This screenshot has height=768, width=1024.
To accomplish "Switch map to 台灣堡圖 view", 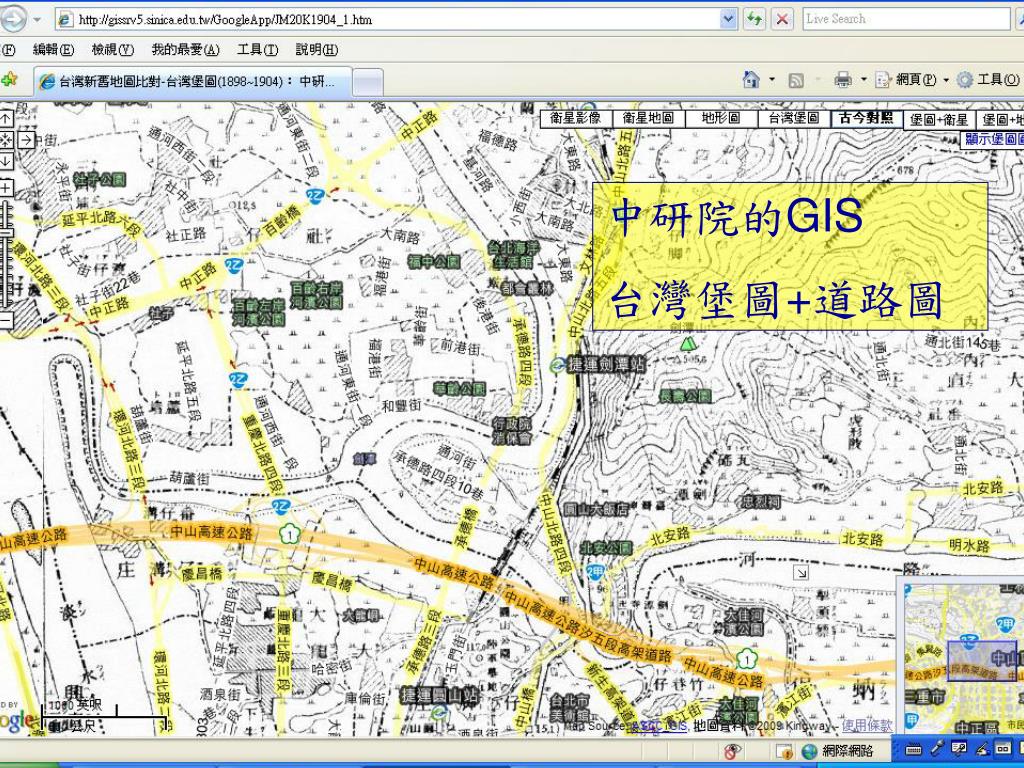I will (x=793, y=118).
